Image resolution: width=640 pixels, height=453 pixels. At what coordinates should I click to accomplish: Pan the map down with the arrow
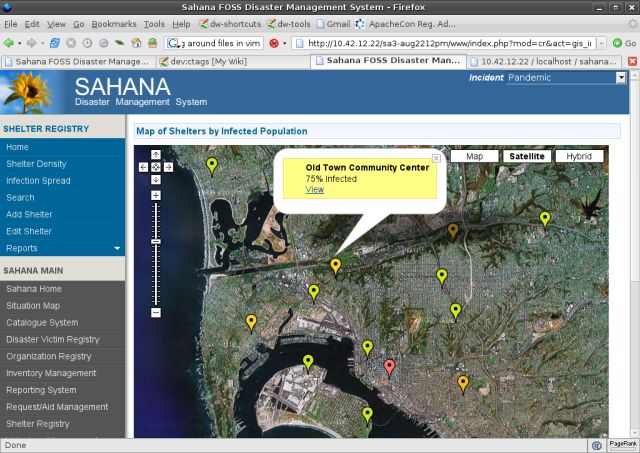tap(156, 179)
